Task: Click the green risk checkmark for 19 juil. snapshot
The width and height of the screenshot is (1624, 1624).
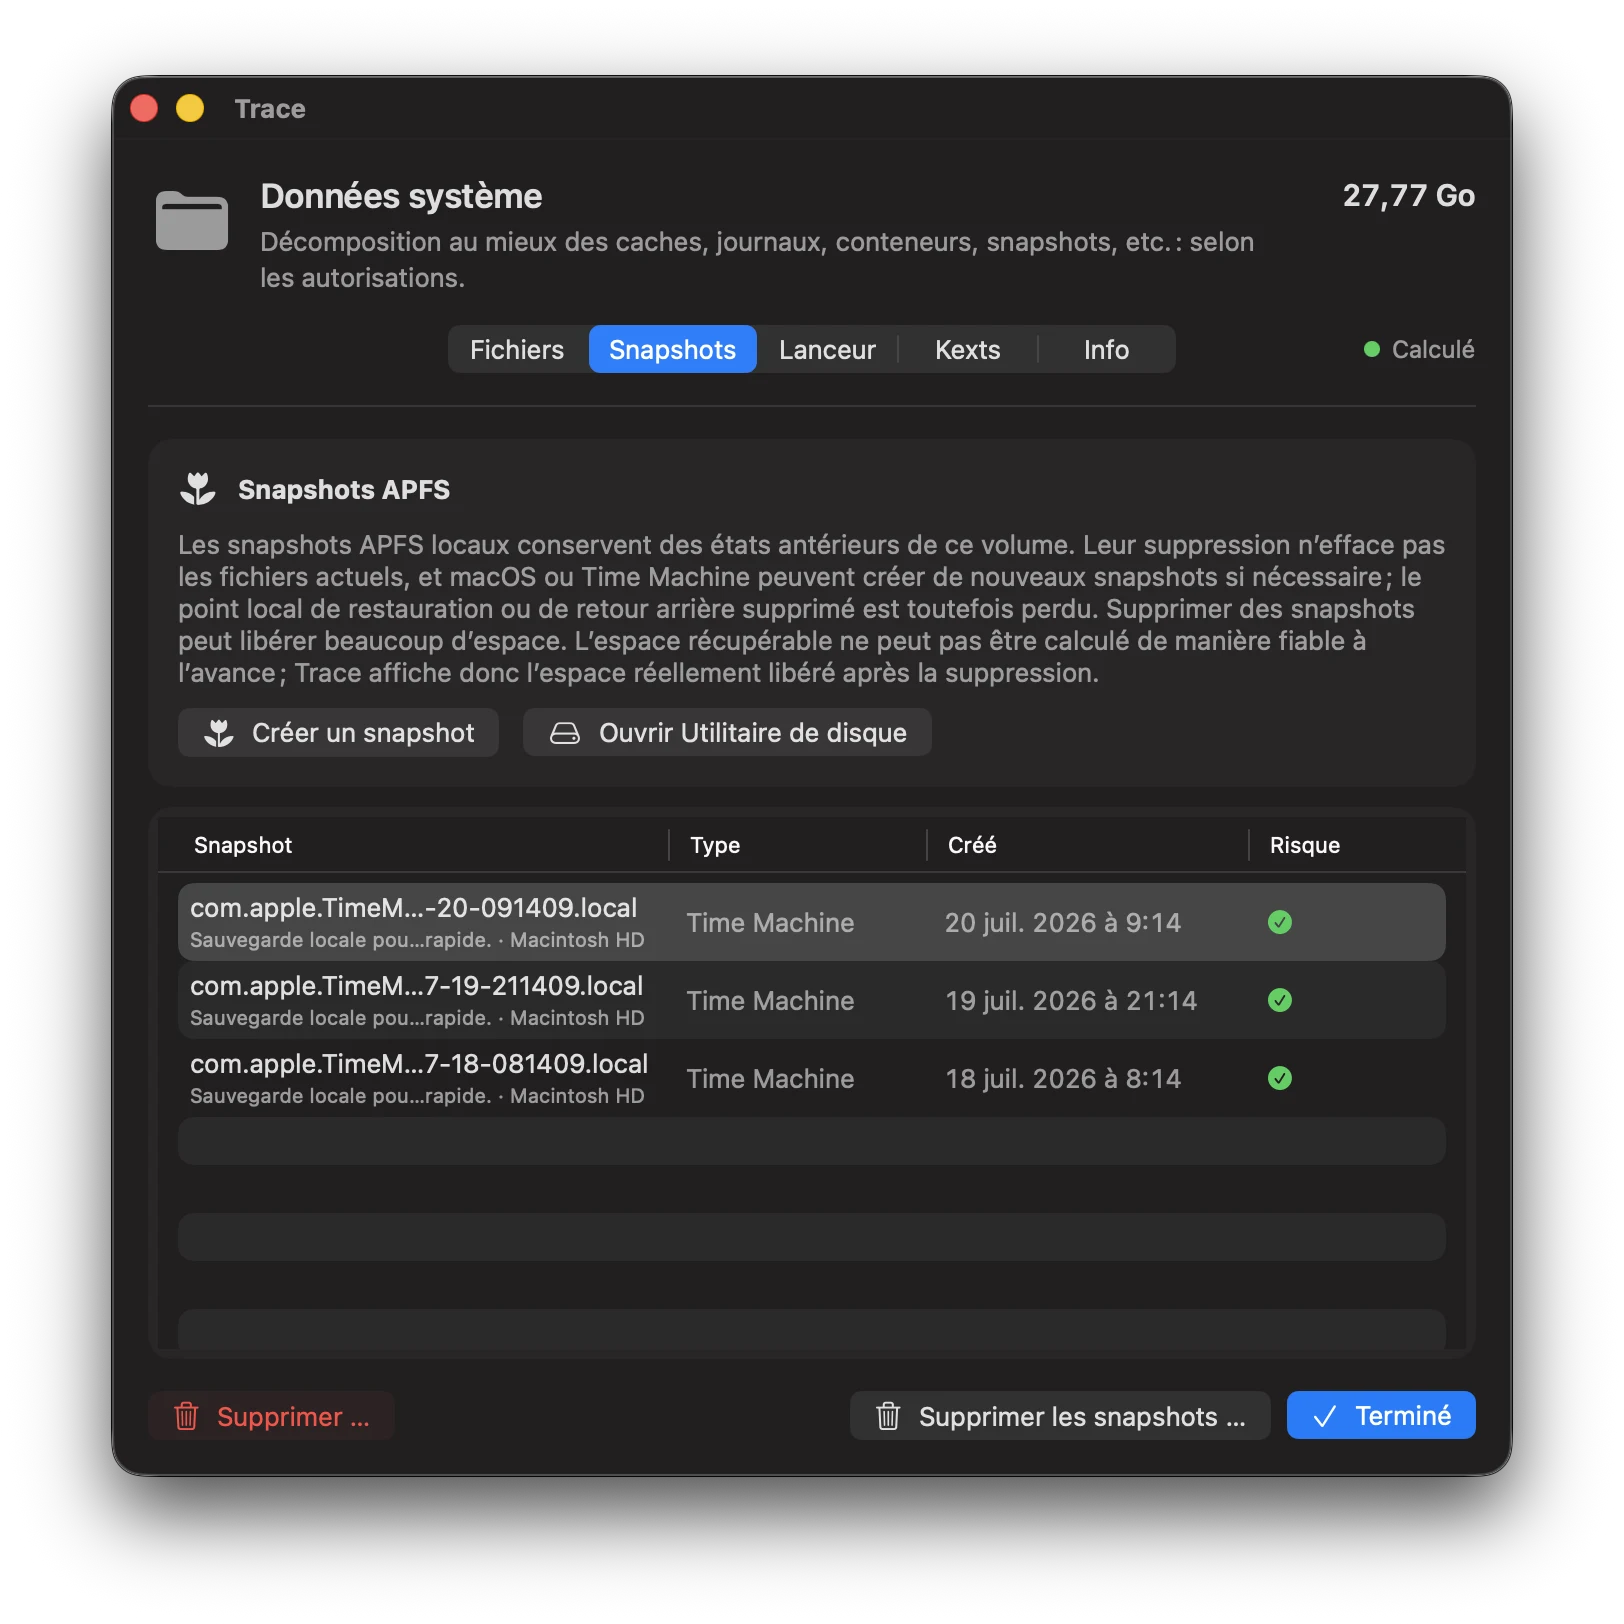Action: coord(1280,1000)
